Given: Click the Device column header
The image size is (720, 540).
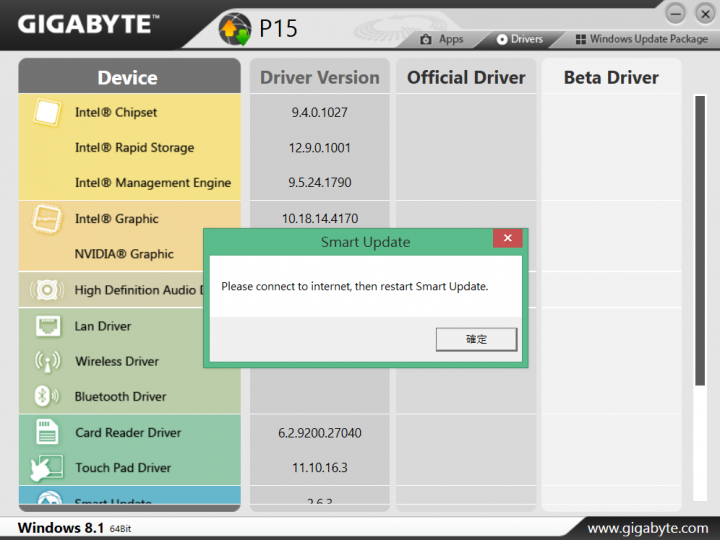Looking at the screenshot, I should coord(129,76).
